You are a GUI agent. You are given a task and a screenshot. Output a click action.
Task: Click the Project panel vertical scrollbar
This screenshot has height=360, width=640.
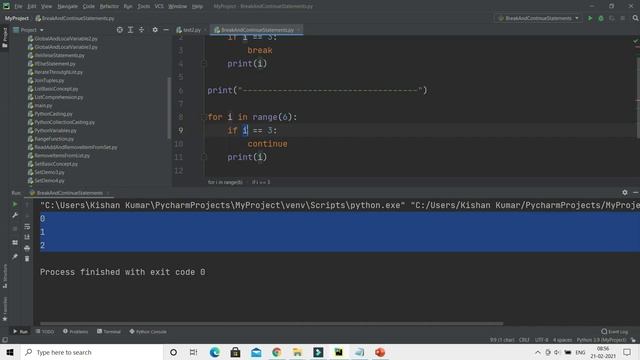pos(169,108)
